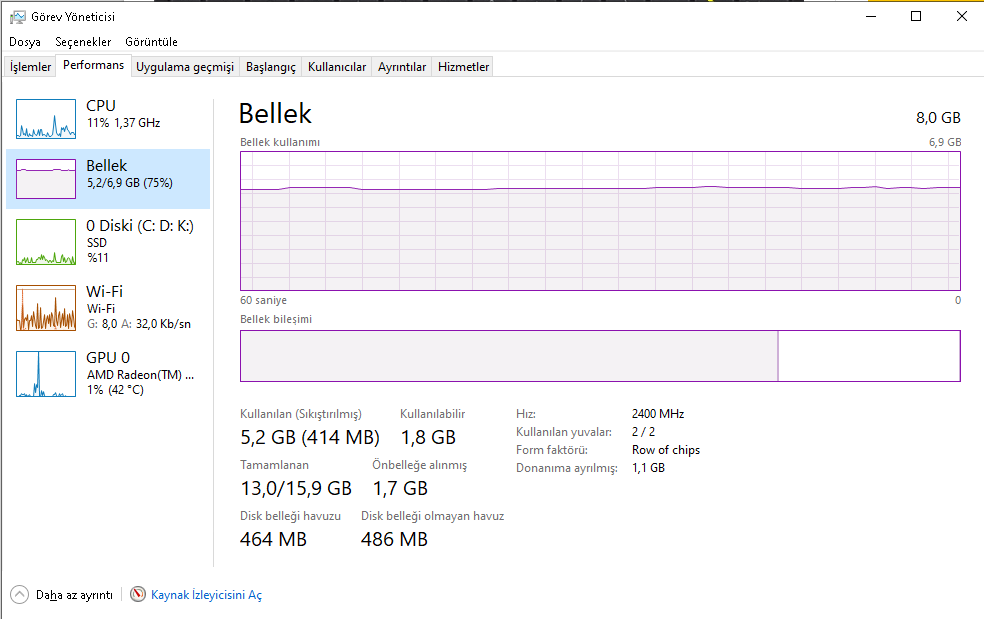Open the Seçenekler menu
This screenshot has width=984, height=619.
click(83, 42)
